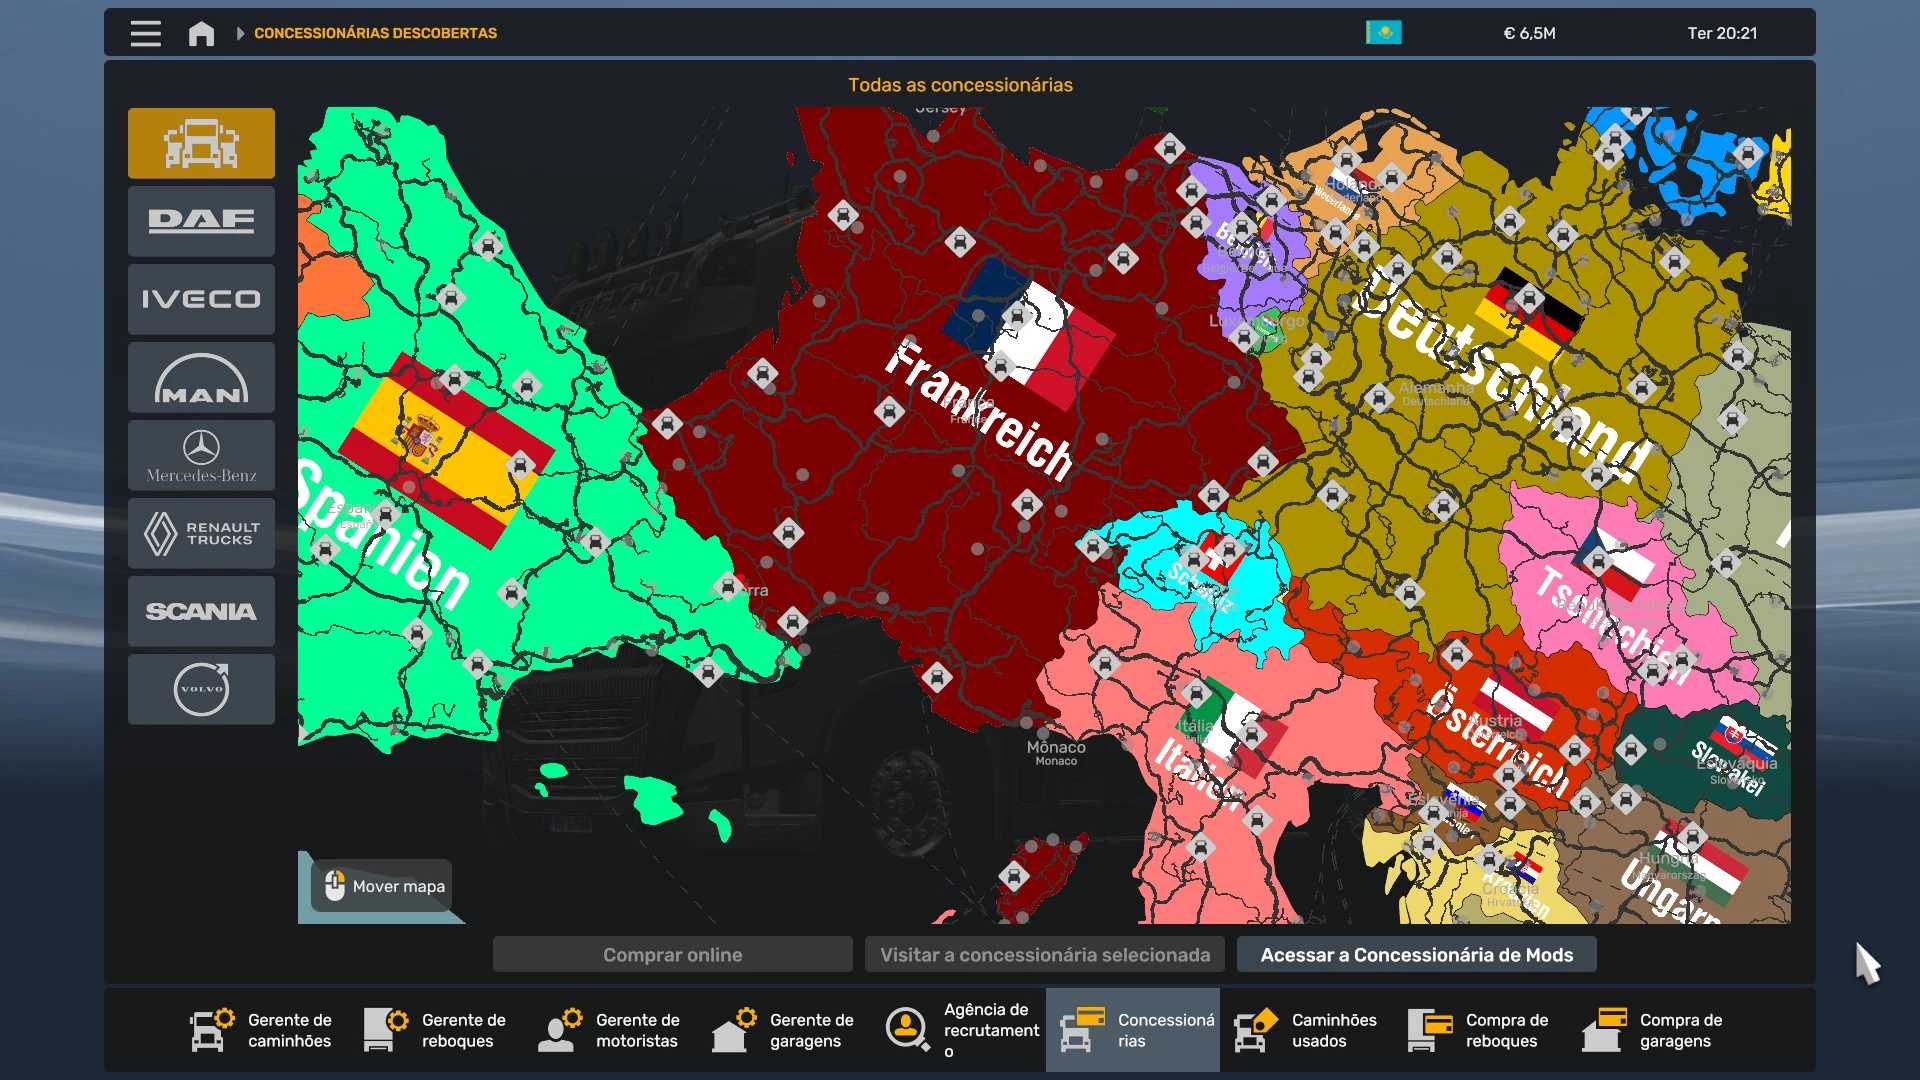Select the Volvo brand filter
This screenshot has height=1080, width=1920.
(201, 689)
